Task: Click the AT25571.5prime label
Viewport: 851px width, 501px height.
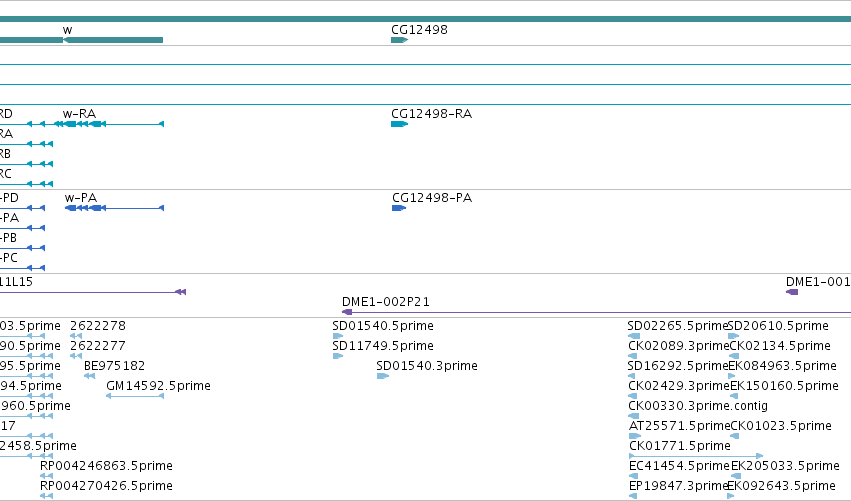Action: point(679,426)
